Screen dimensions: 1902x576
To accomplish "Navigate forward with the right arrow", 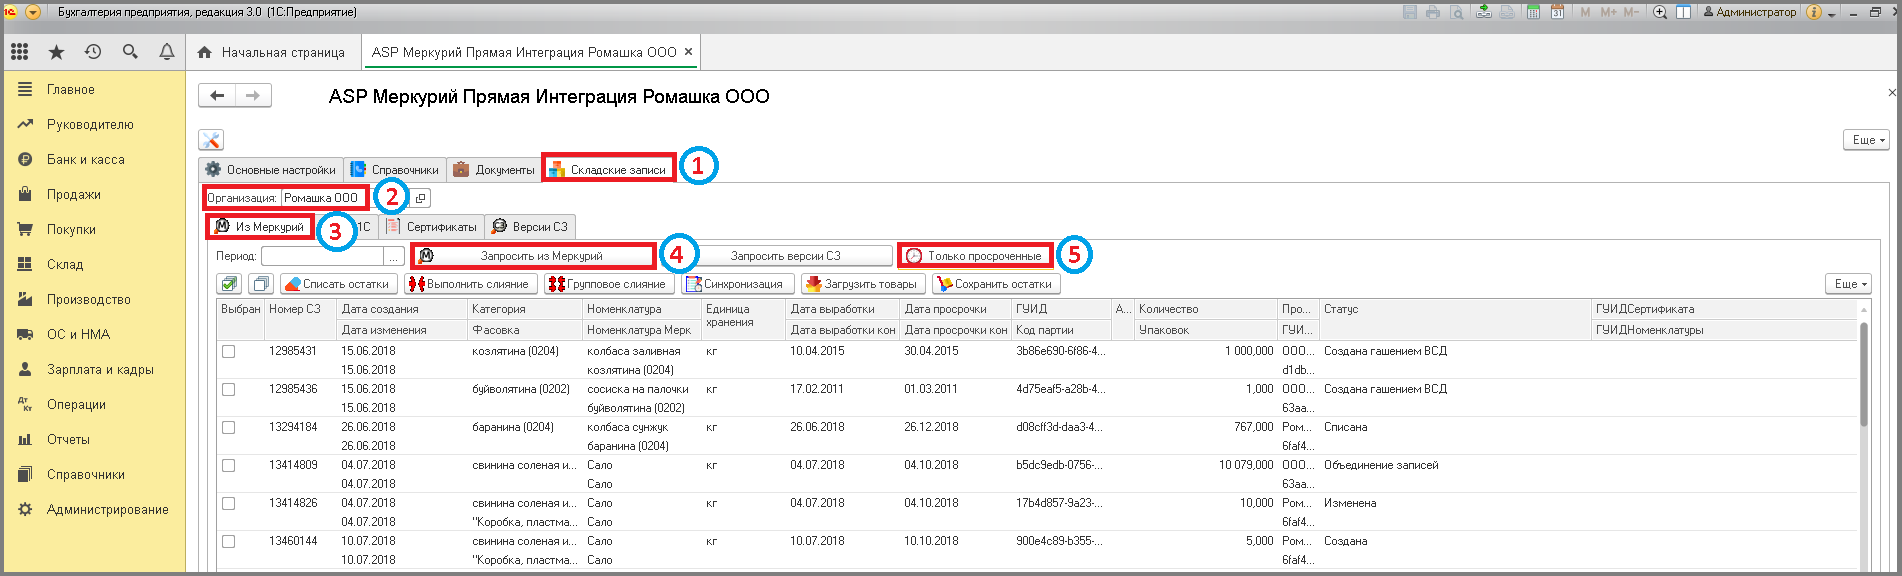I will click(x=253, y=96).
